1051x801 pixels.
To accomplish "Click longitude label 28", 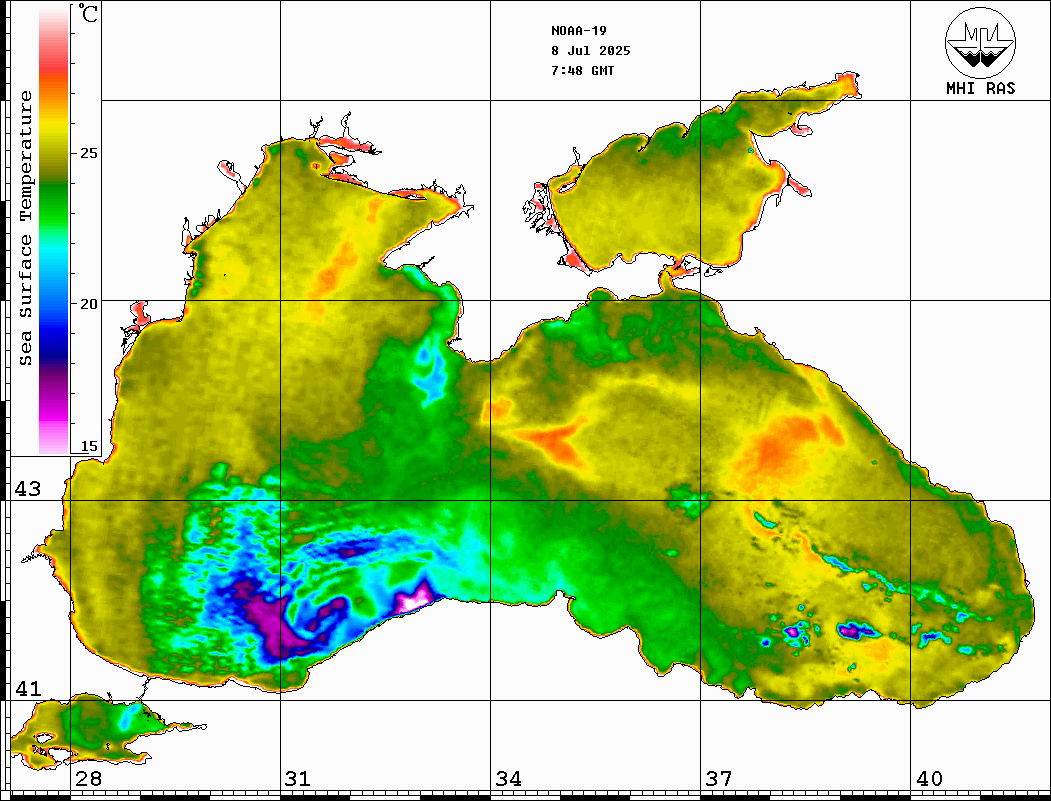I will (88, 779).
